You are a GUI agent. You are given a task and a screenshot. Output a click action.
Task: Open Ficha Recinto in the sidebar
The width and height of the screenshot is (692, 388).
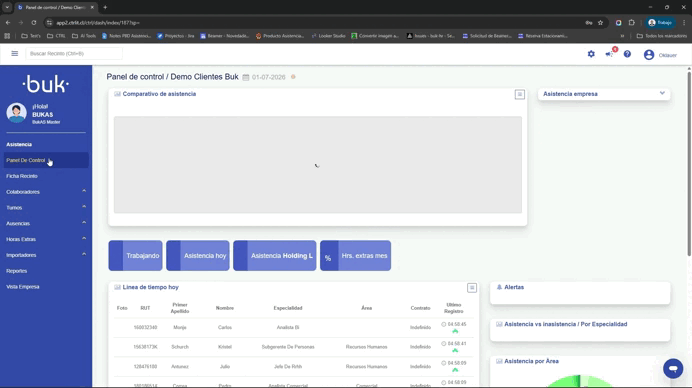coord(22,176)
